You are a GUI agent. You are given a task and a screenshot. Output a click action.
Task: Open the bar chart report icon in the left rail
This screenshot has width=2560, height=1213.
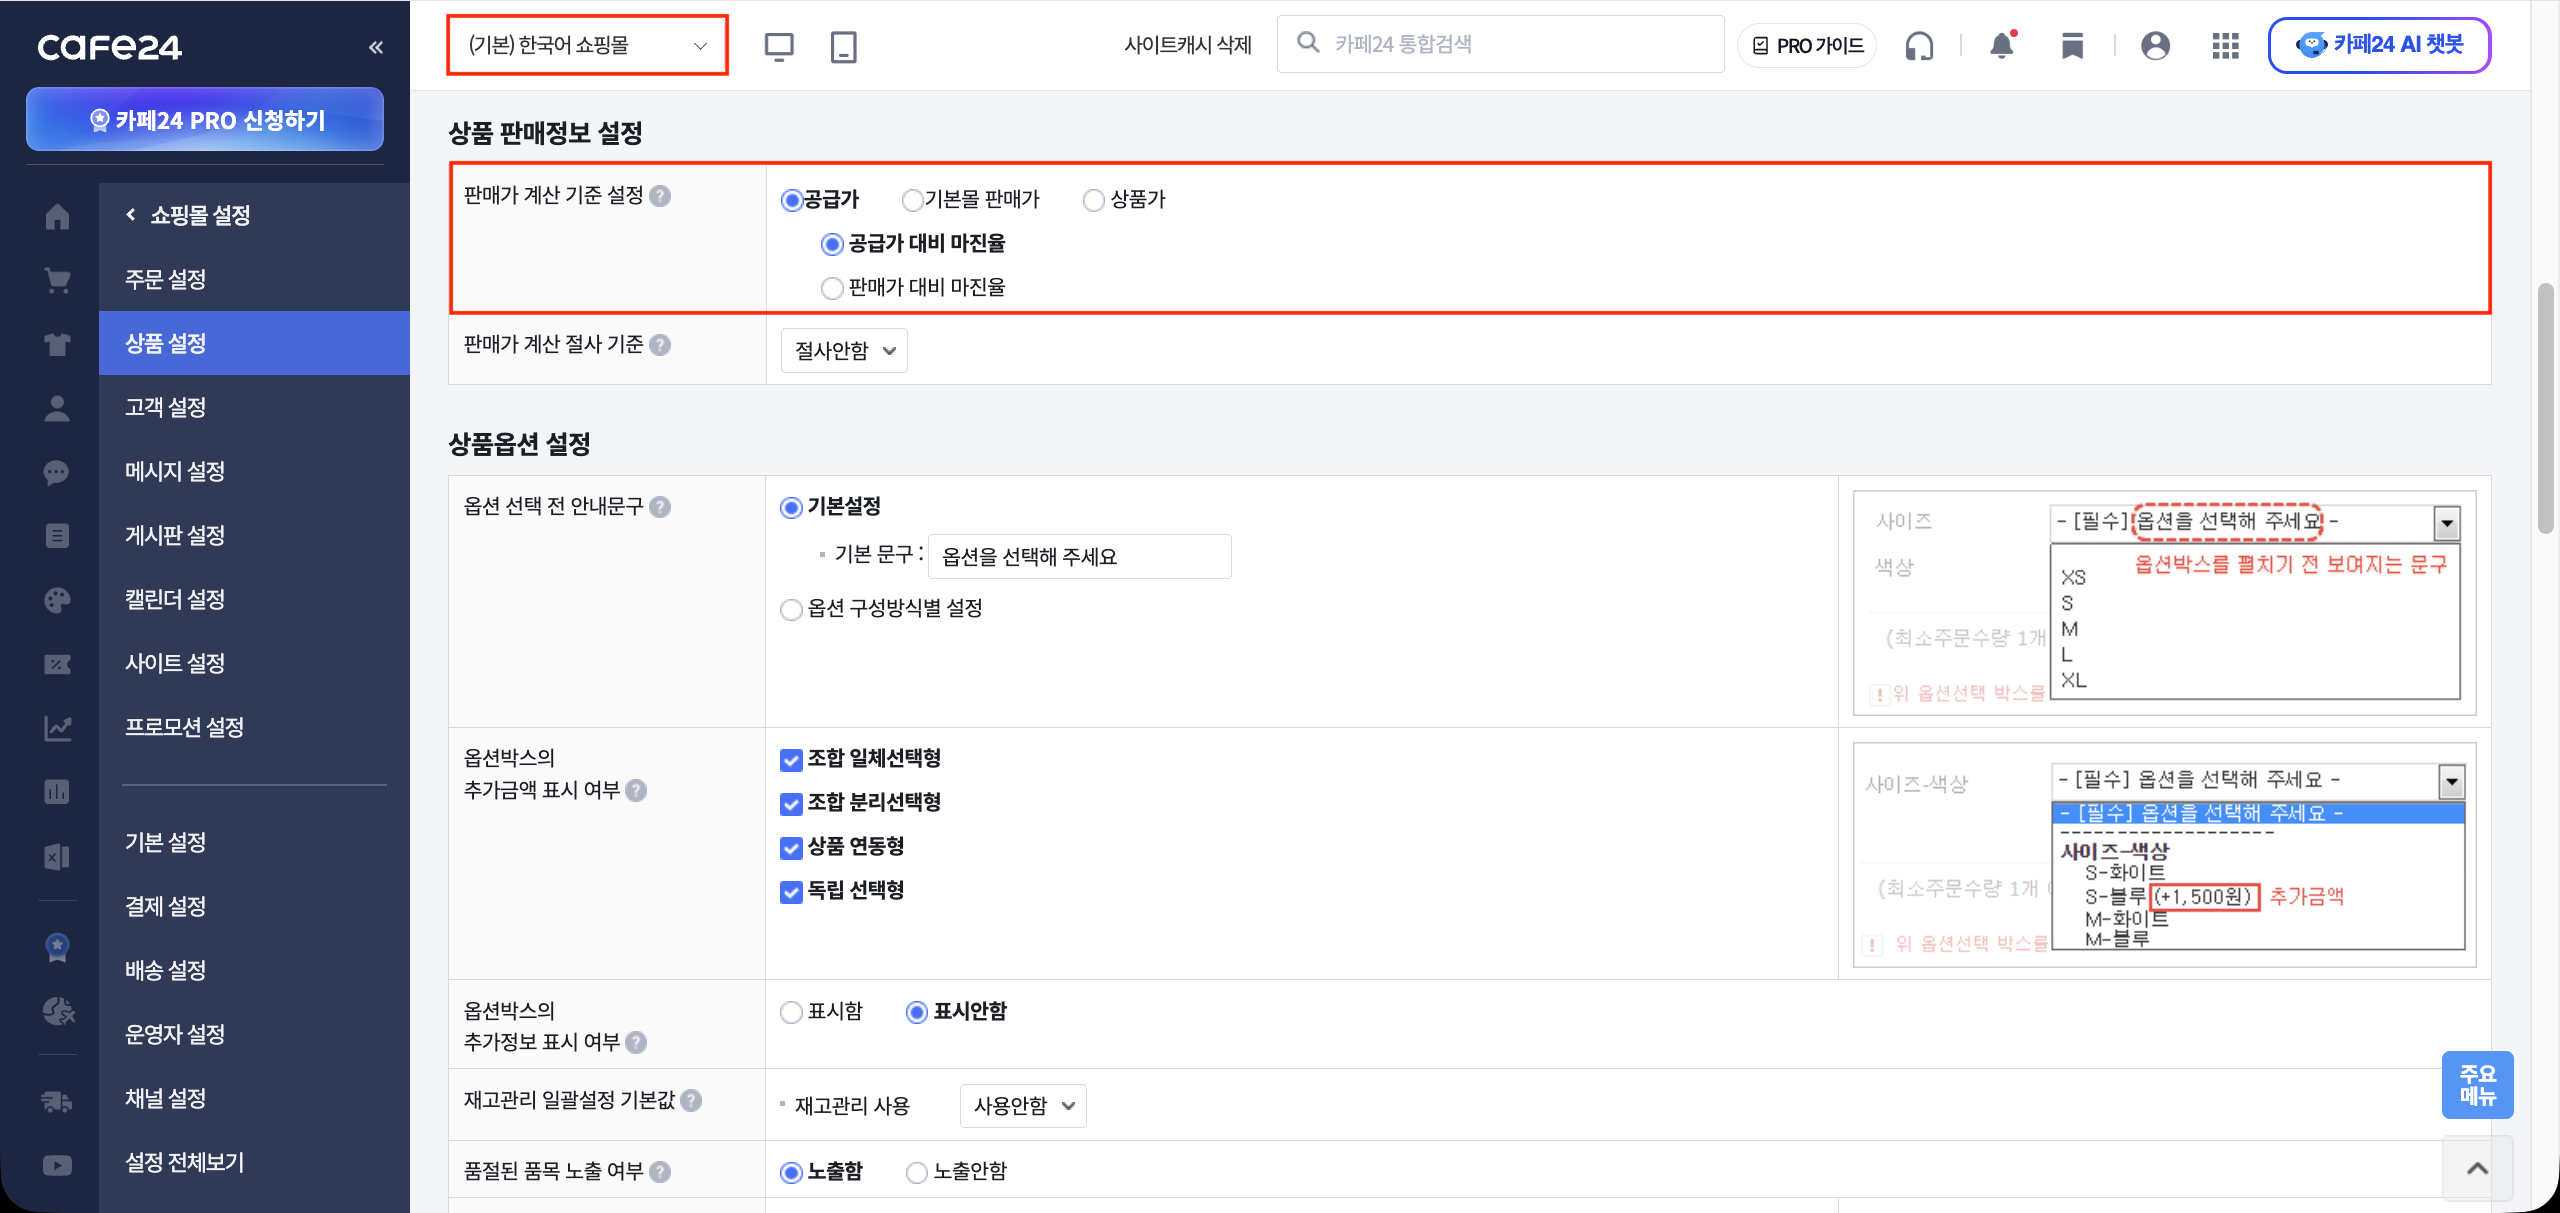[57, 792]
